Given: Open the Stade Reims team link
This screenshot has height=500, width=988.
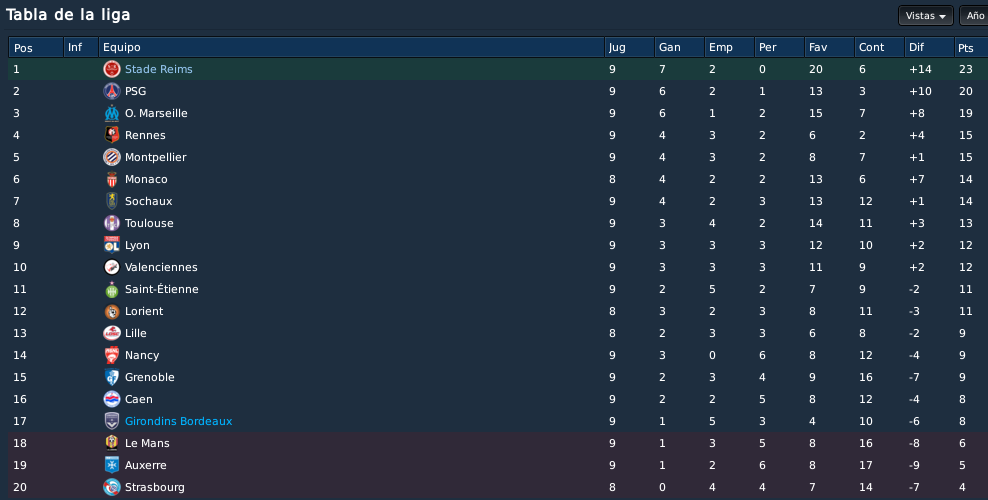Looking at the screenshot, I should coord(159,69).
